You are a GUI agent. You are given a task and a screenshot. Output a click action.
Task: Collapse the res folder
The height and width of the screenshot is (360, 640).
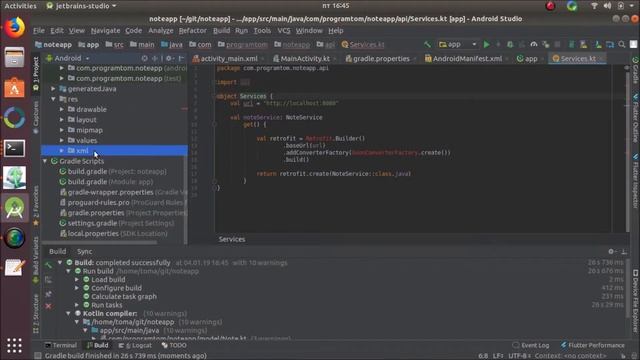pos(53,99)
